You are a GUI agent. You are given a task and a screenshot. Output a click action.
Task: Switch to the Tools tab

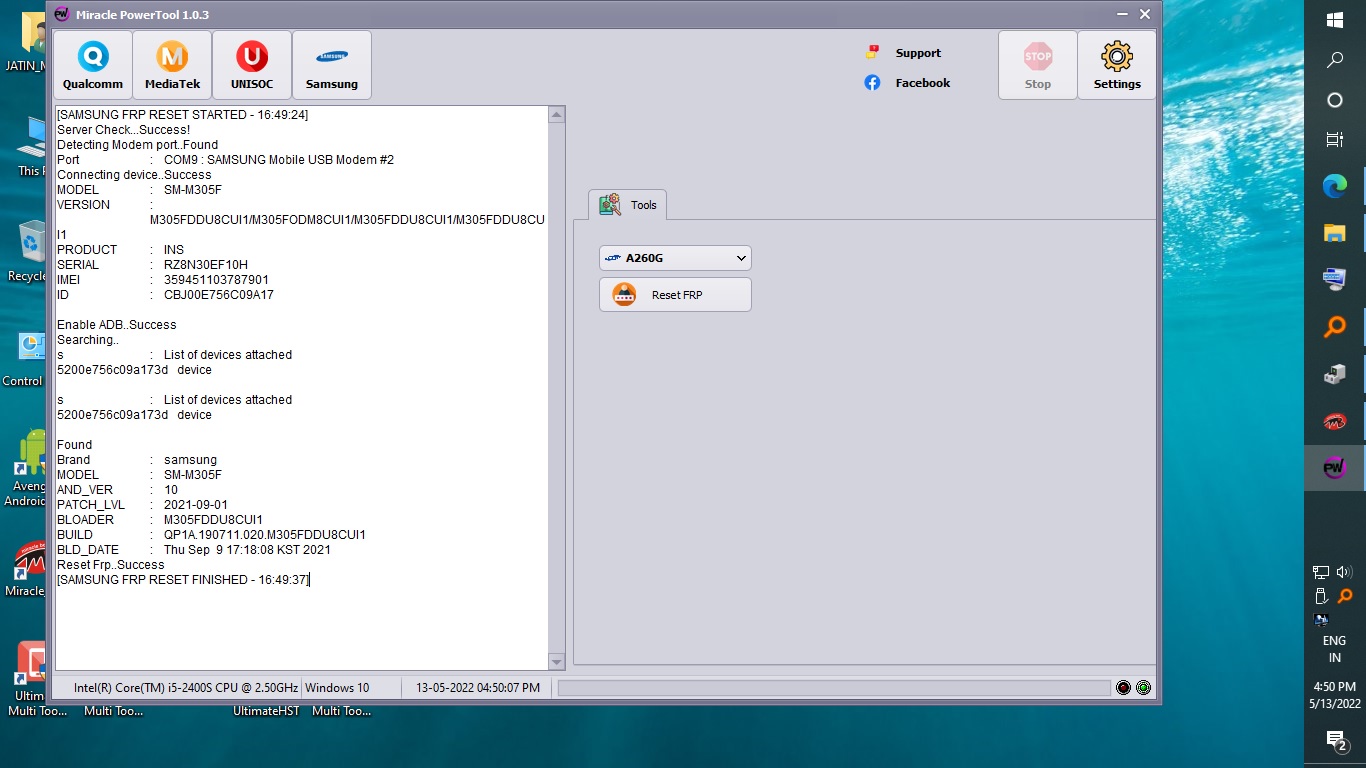tap(628, 205)
